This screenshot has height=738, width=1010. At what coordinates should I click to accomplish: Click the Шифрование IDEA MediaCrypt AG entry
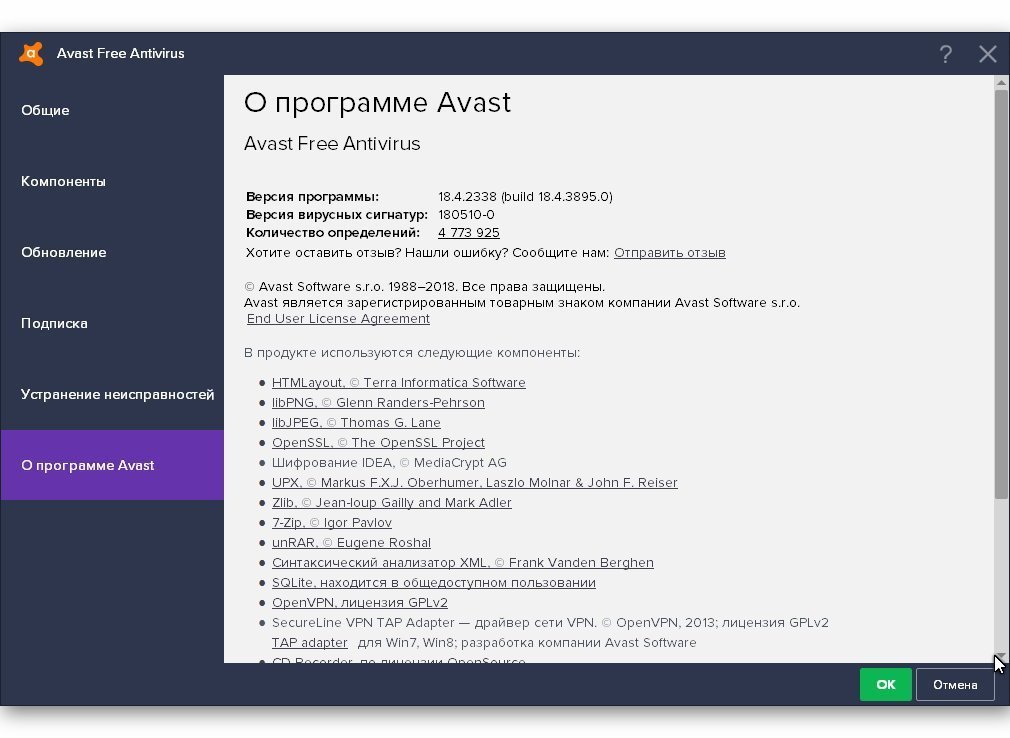[389, 462]
